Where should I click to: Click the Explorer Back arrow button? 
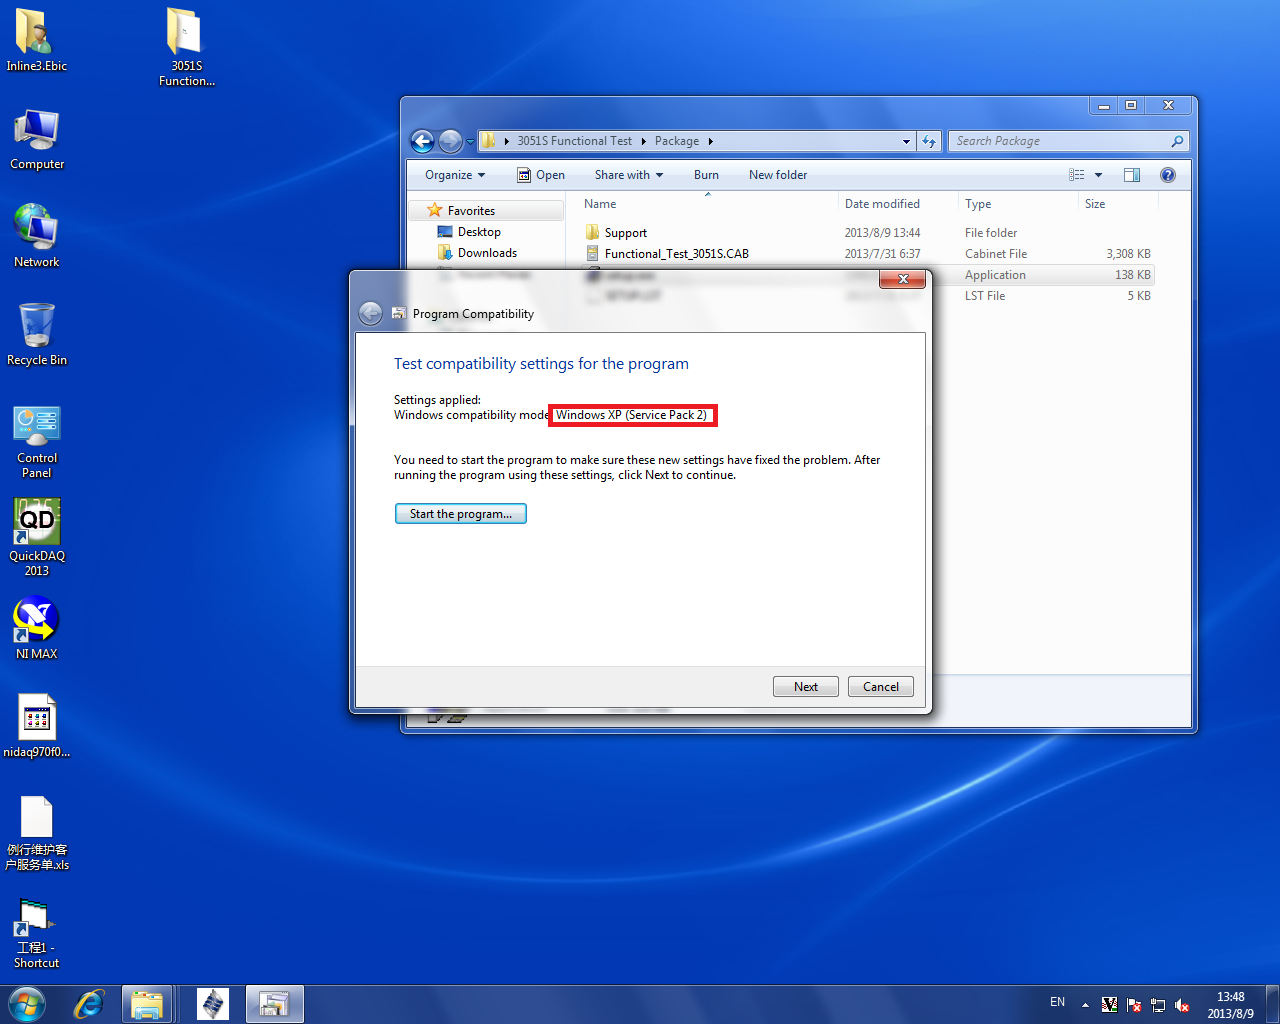click(423, 141)
